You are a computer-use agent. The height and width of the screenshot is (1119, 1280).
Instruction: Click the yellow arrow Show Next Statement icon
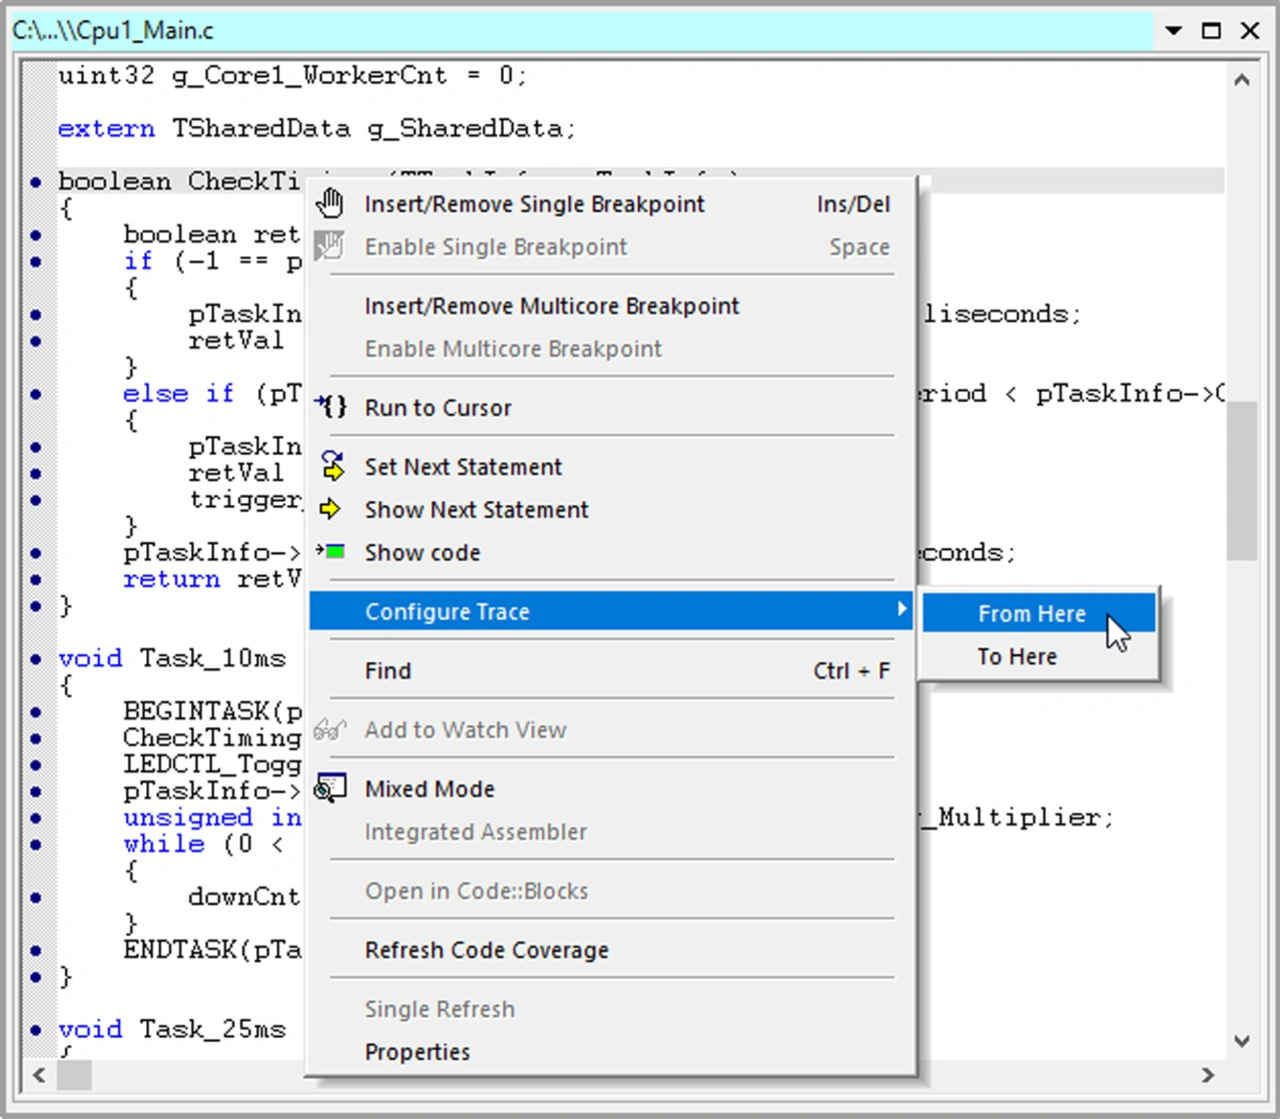pyautogui.click(x=330, y=510)
